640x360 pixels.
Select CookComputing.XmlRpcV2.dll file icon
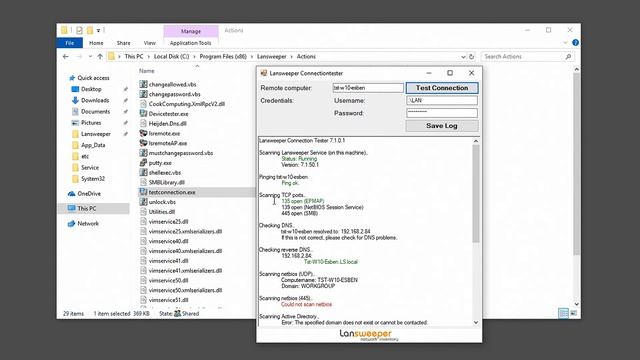tap(143, 104)
